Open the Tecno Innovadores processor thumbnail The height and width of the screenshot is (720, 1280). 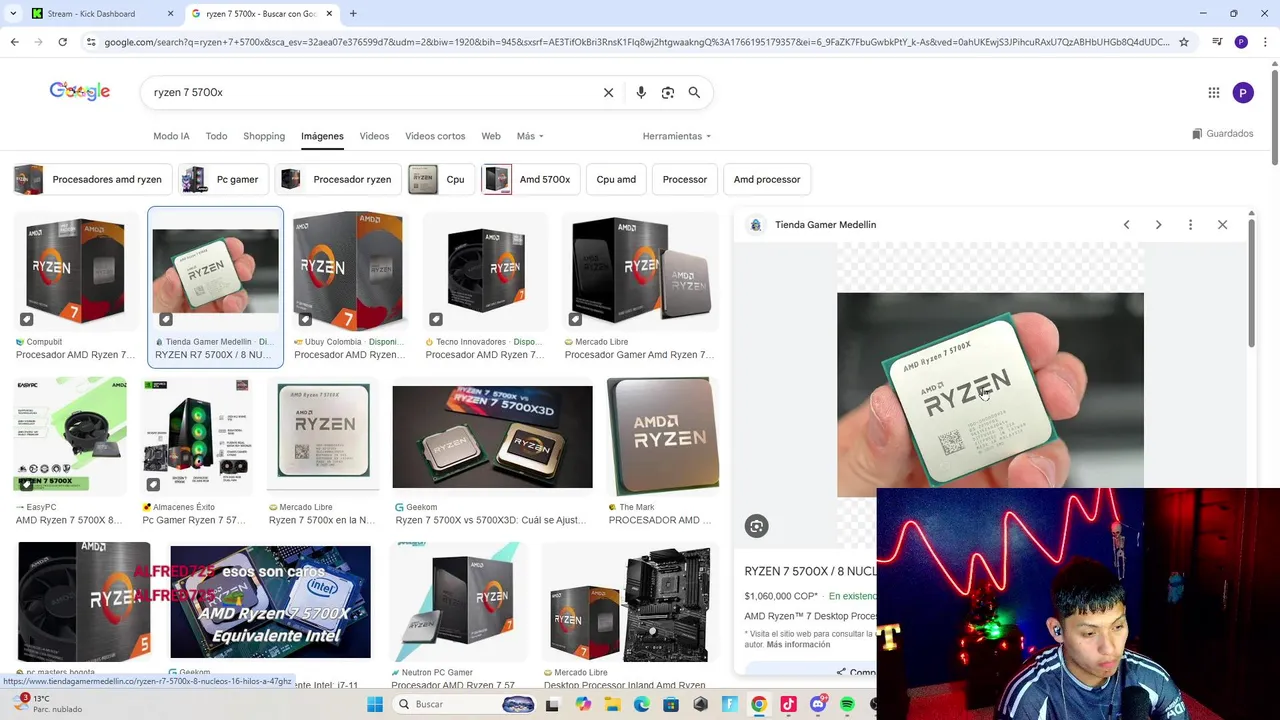coord(485,271)
